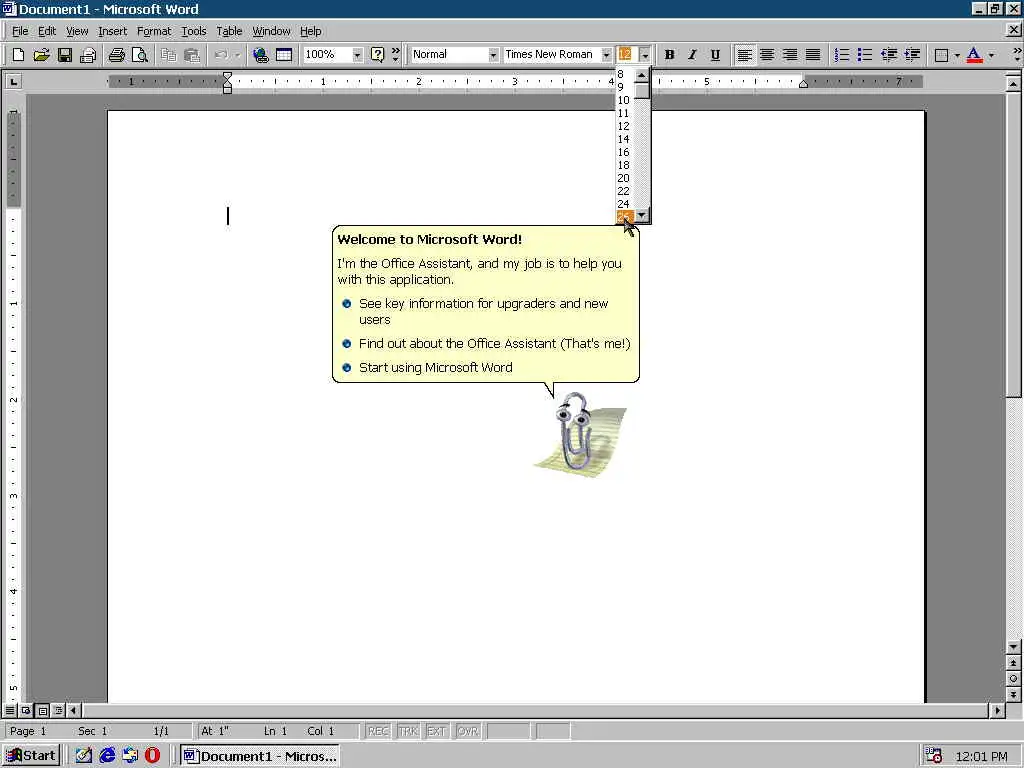1024x768 pixels.
Task: Open an existing file with folder icon
Action: (41, 55)
